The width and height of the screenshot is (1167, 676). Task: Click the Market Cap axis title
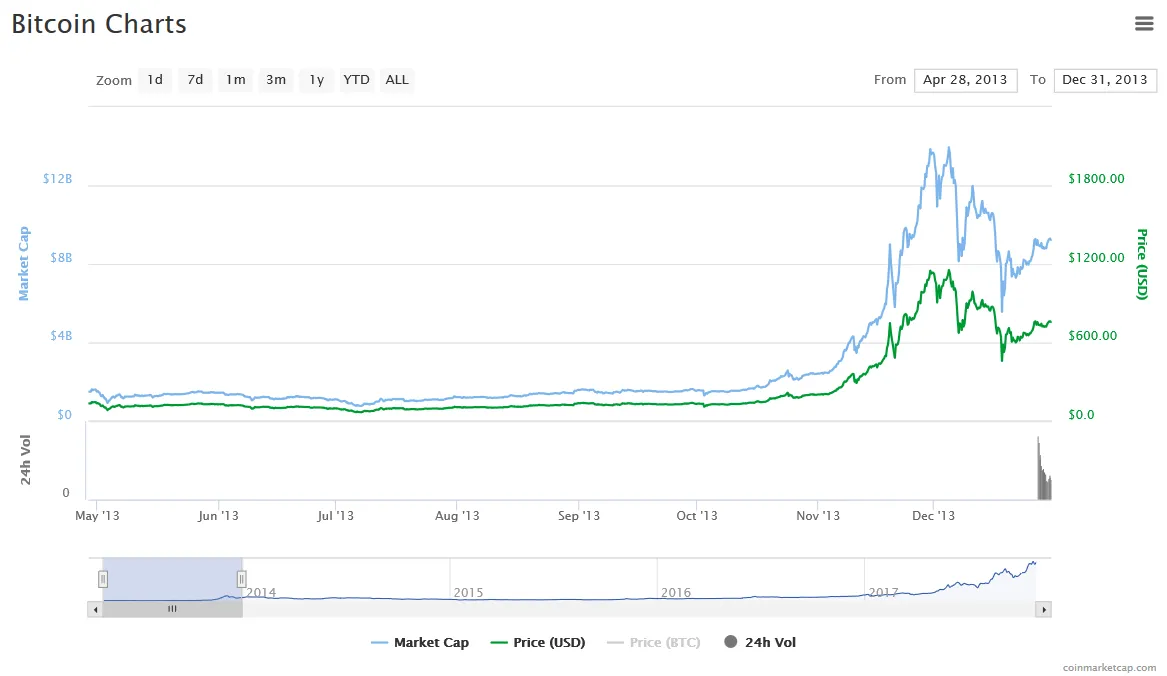pos(24,264)
